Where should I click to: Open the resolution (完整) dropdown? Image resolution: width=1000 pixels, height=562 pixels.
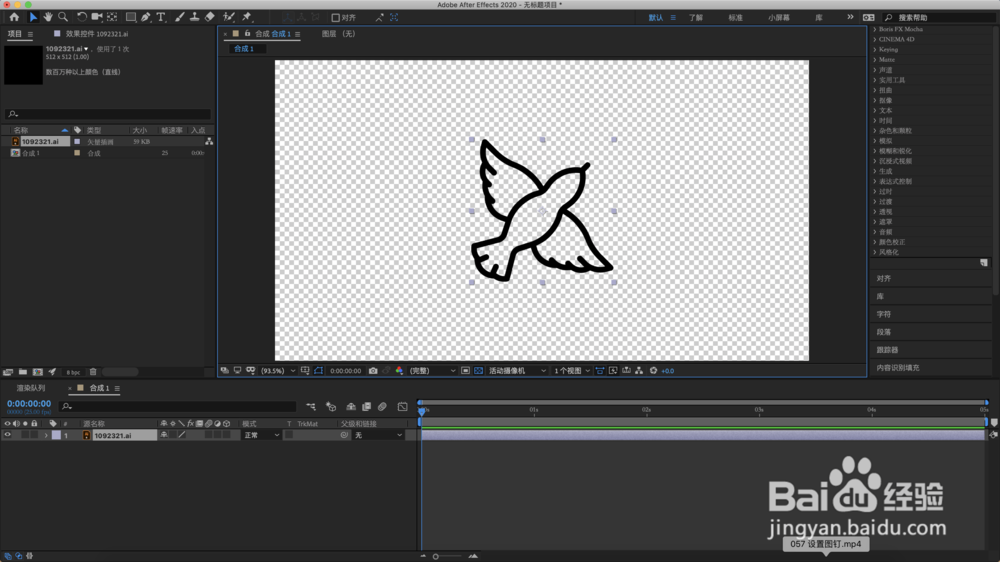tap(432, 371)
